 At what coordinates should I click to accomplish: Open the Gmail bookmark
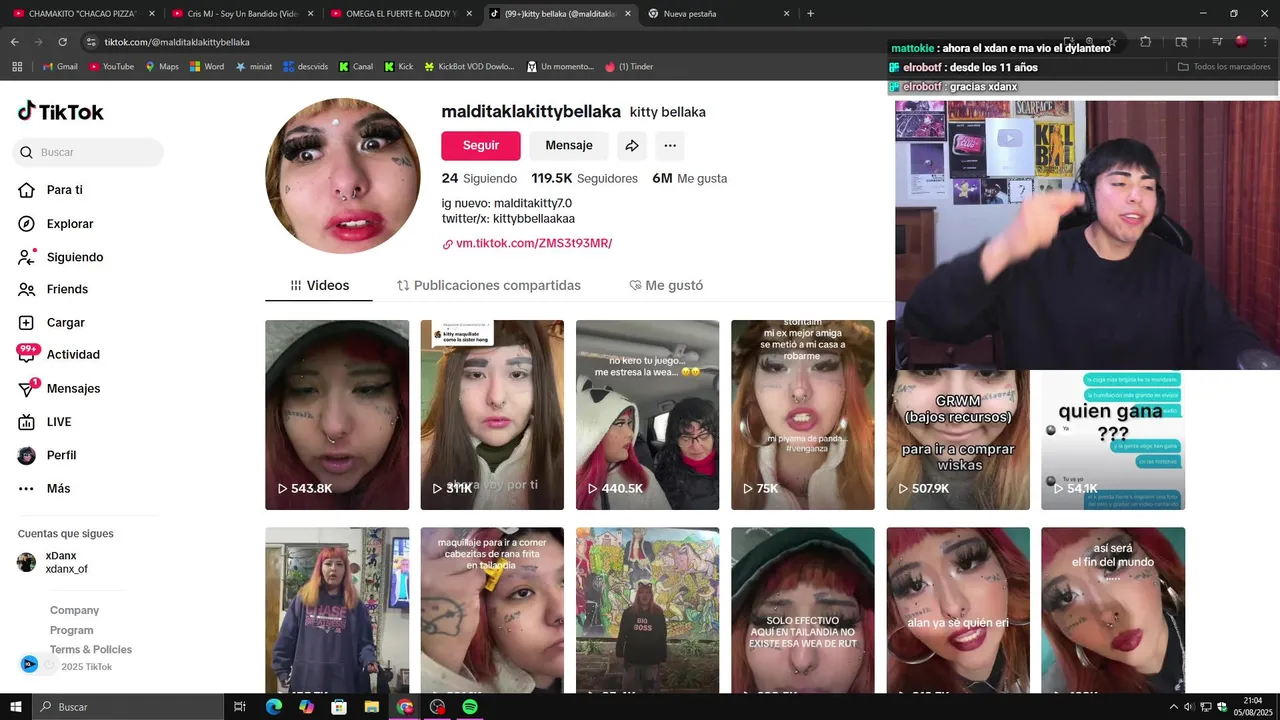(60, 67)
